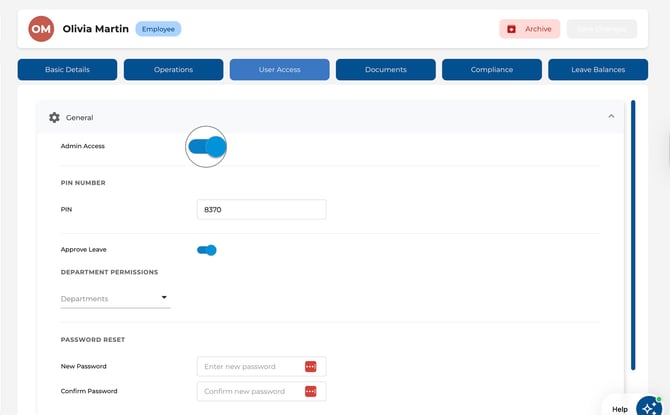Open the Departments dropdown
The height and width of the screenshot is (415, 670).
coord(115,298)
